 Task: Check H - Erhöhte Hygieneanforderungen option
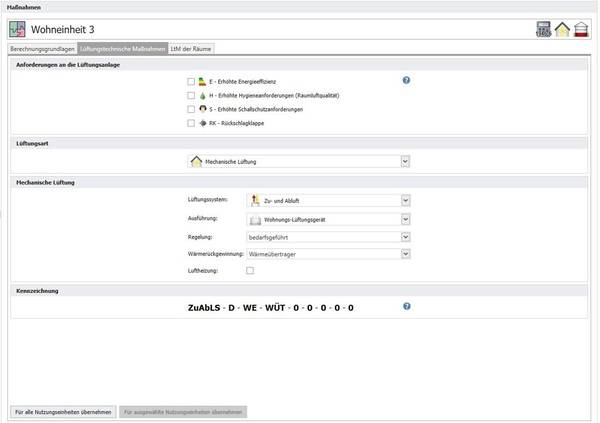click(190, 95)
